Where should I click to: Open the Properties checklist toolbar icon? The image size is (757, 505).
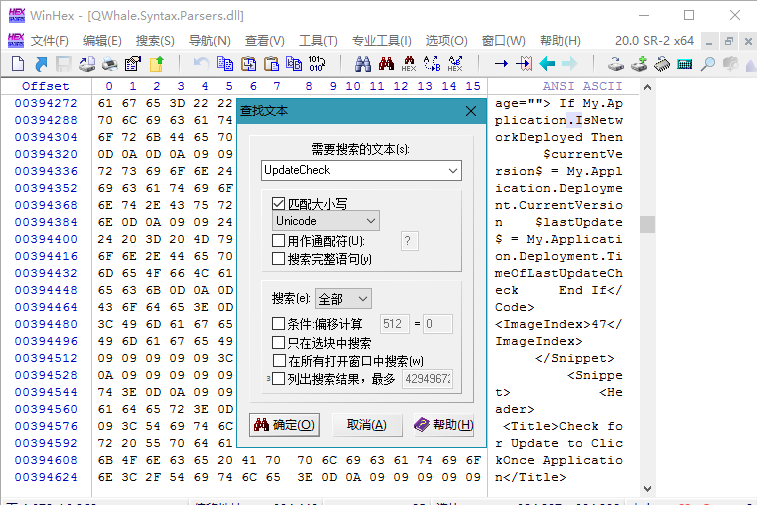133,63
